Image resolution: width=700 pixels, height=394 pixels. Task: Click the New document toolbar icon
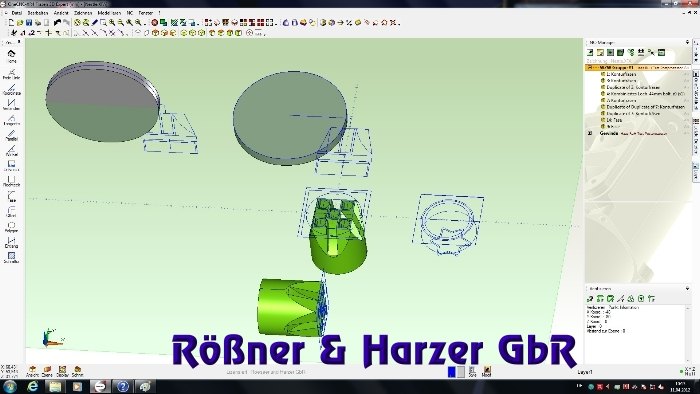[x=11, y=22]
